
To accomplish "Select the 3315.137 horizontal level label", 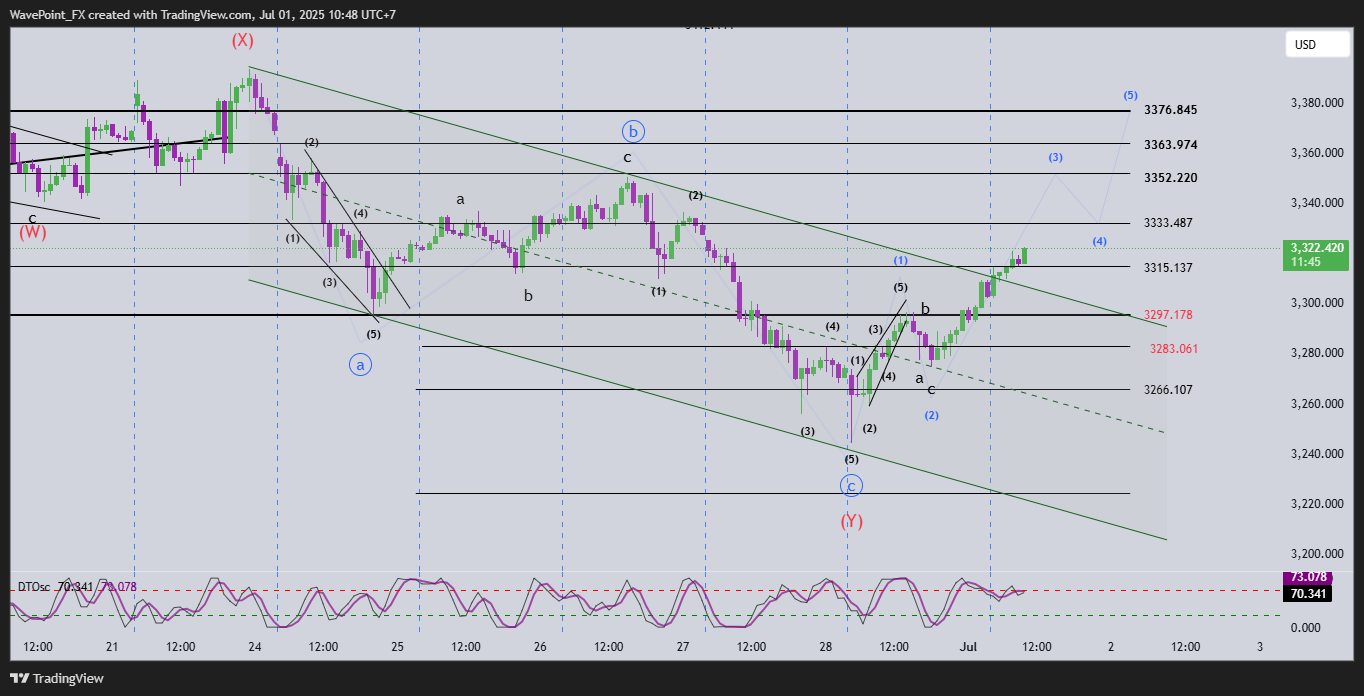I will [1168, 268].
